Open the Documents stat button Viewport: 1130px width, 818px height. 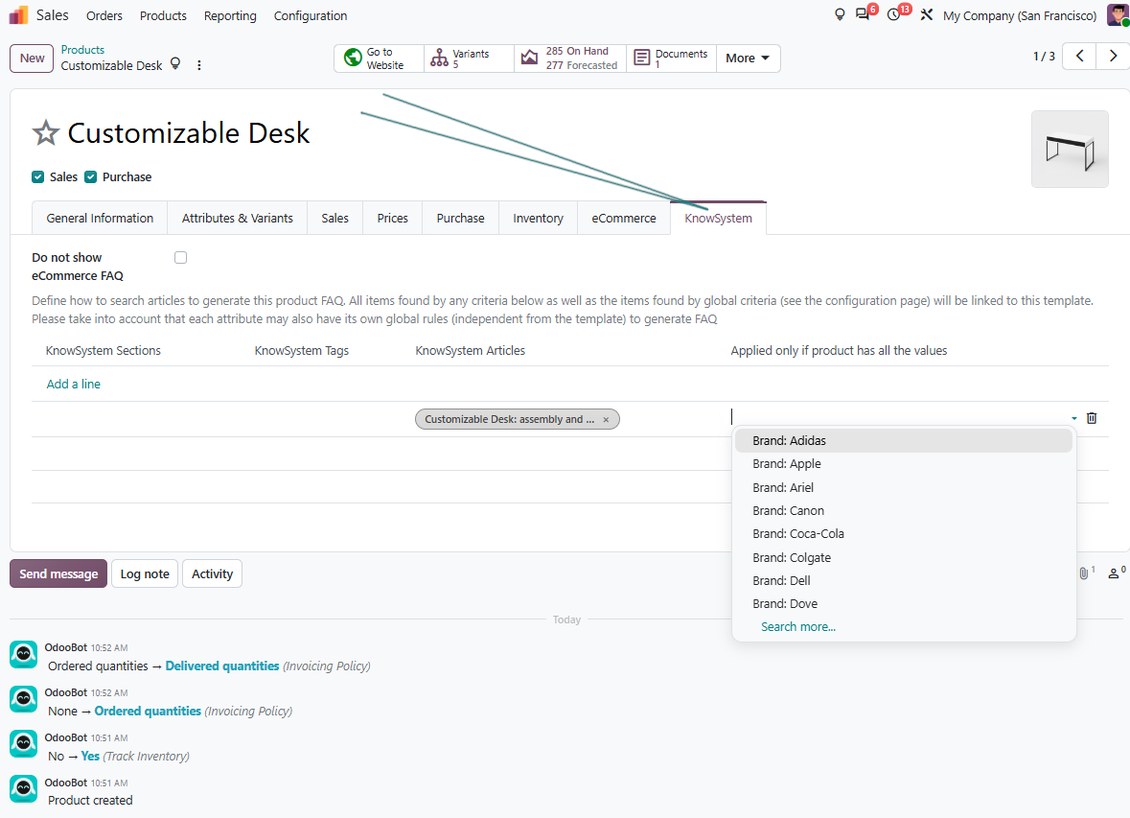pyautogui.click(x=671, y=58)
